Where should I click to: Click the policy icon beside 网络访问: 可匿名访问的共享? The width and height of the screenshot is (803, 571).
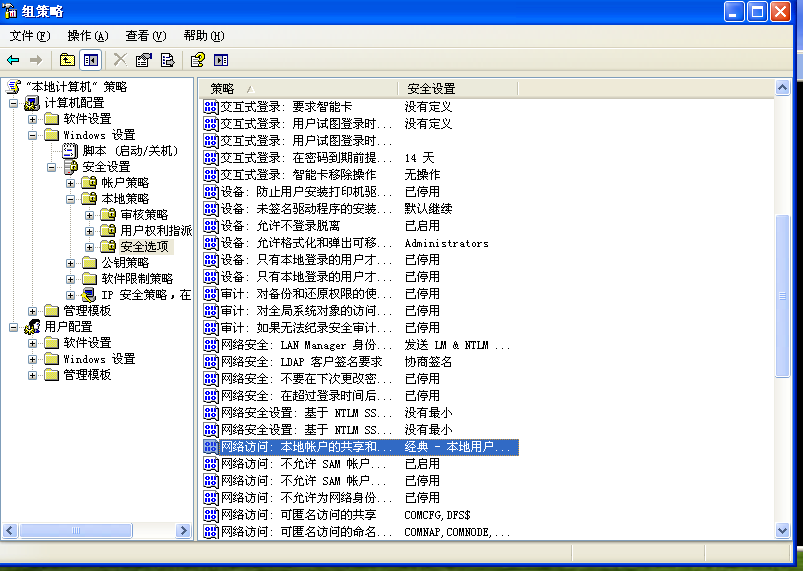coord(210,515)
